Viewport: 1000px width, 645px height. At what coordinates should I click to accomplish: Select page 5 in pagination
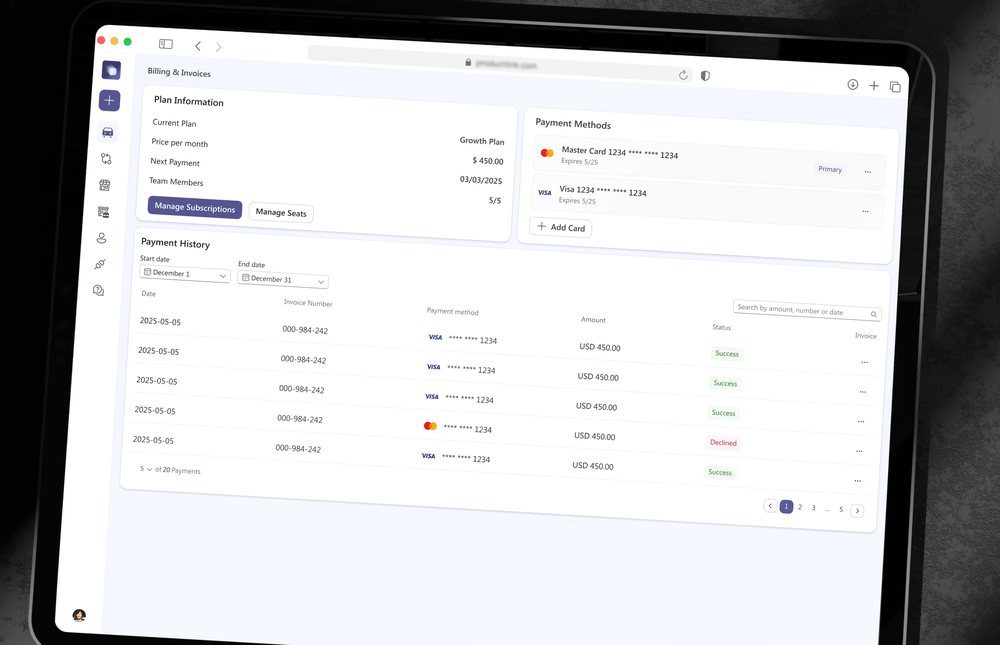(x=841, y=509)
